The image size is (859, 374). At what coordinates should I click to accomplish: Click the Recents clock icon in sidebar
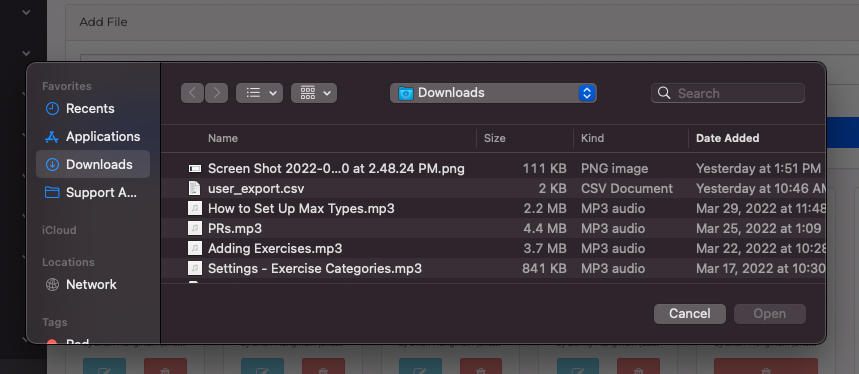52,108
